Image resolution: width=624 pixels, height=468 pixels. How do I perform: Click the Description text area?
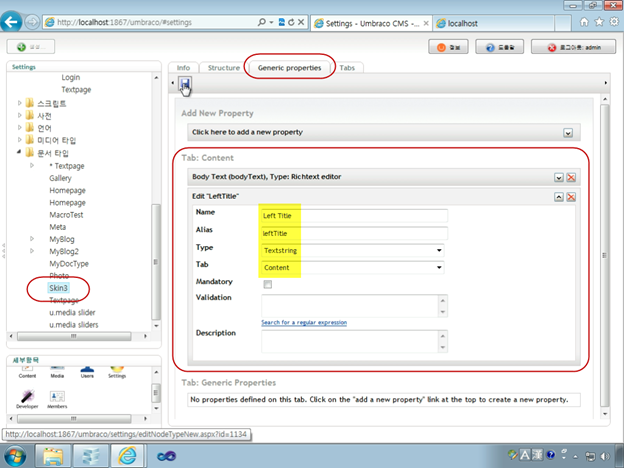[x=354, y=341]
